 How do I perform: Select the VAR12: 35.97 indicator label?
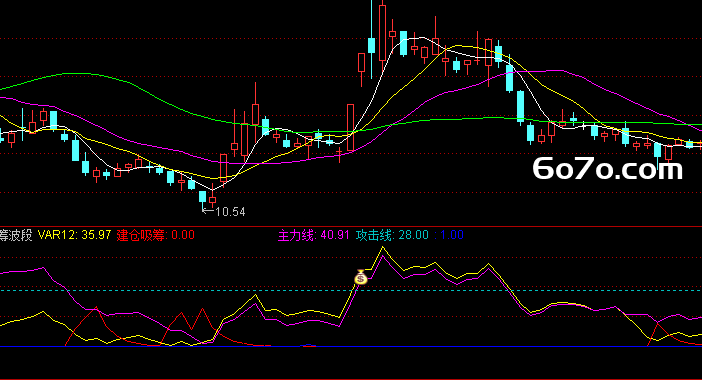pyautogui.click(x=74, y=235)
